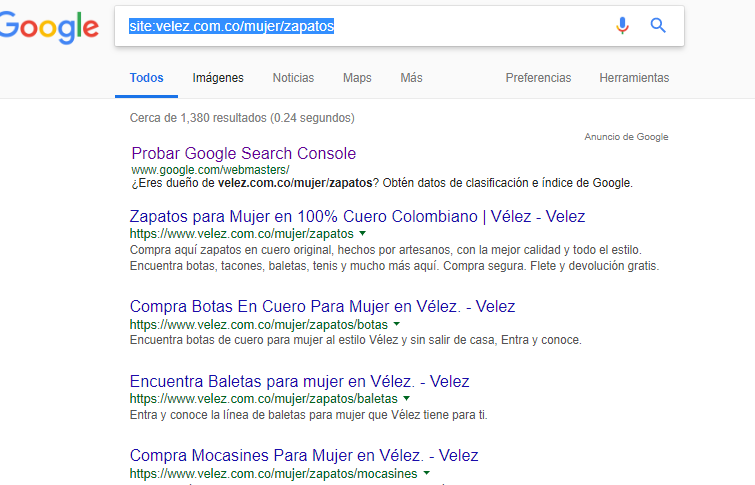Click the https://www.velez.com.co/mujer/zapatos/mocasines URL

coord(273,473)
